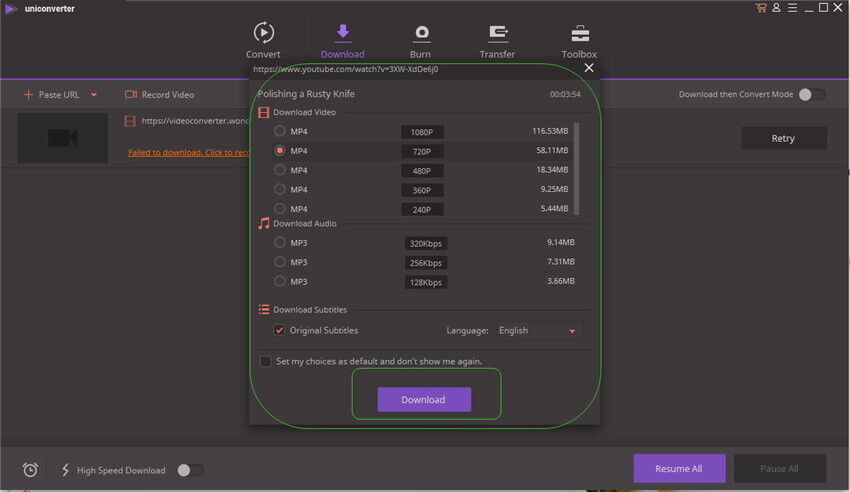Select MP4 360P radio button

(279, 189)
